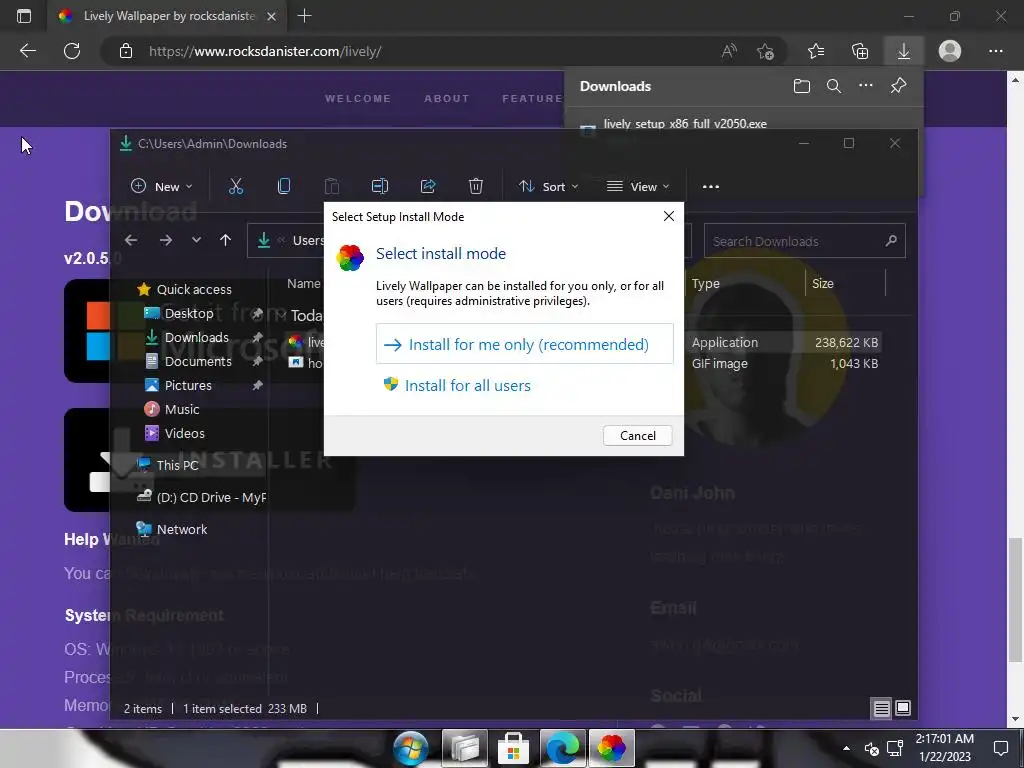The height and width of the screenshot is (768, 1024).
Task: Click the Copy icon in File Explorer
Action: pos(284,186)
